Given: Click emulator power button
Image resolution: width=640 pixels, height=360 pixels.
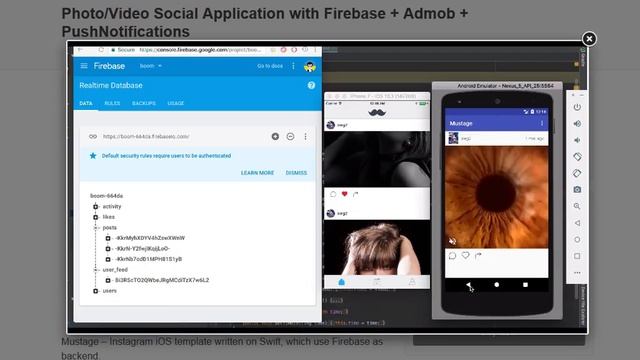Looking at the screenshot, I should tap(577, 107).
